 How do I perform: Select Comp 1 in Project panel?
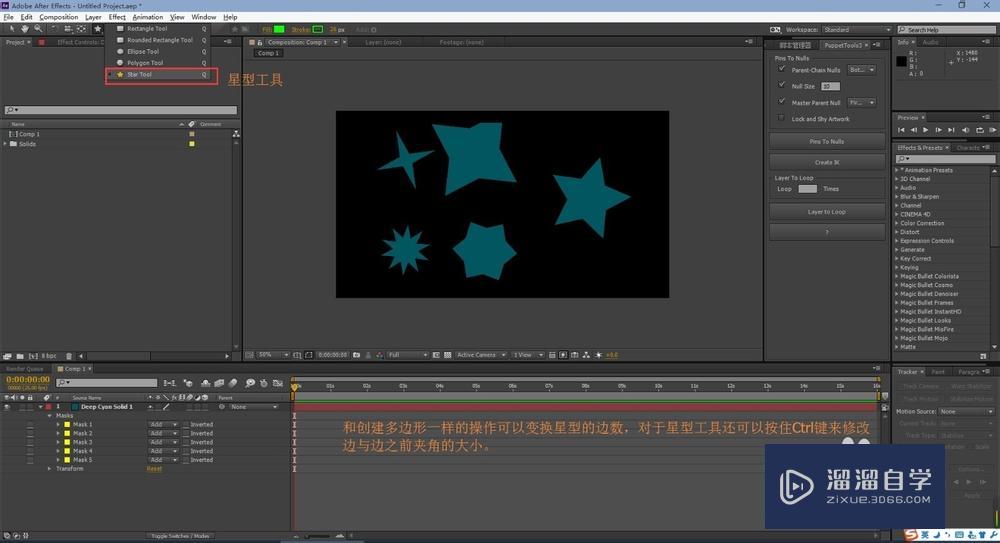pyautogui.click(x=29, y=135)
